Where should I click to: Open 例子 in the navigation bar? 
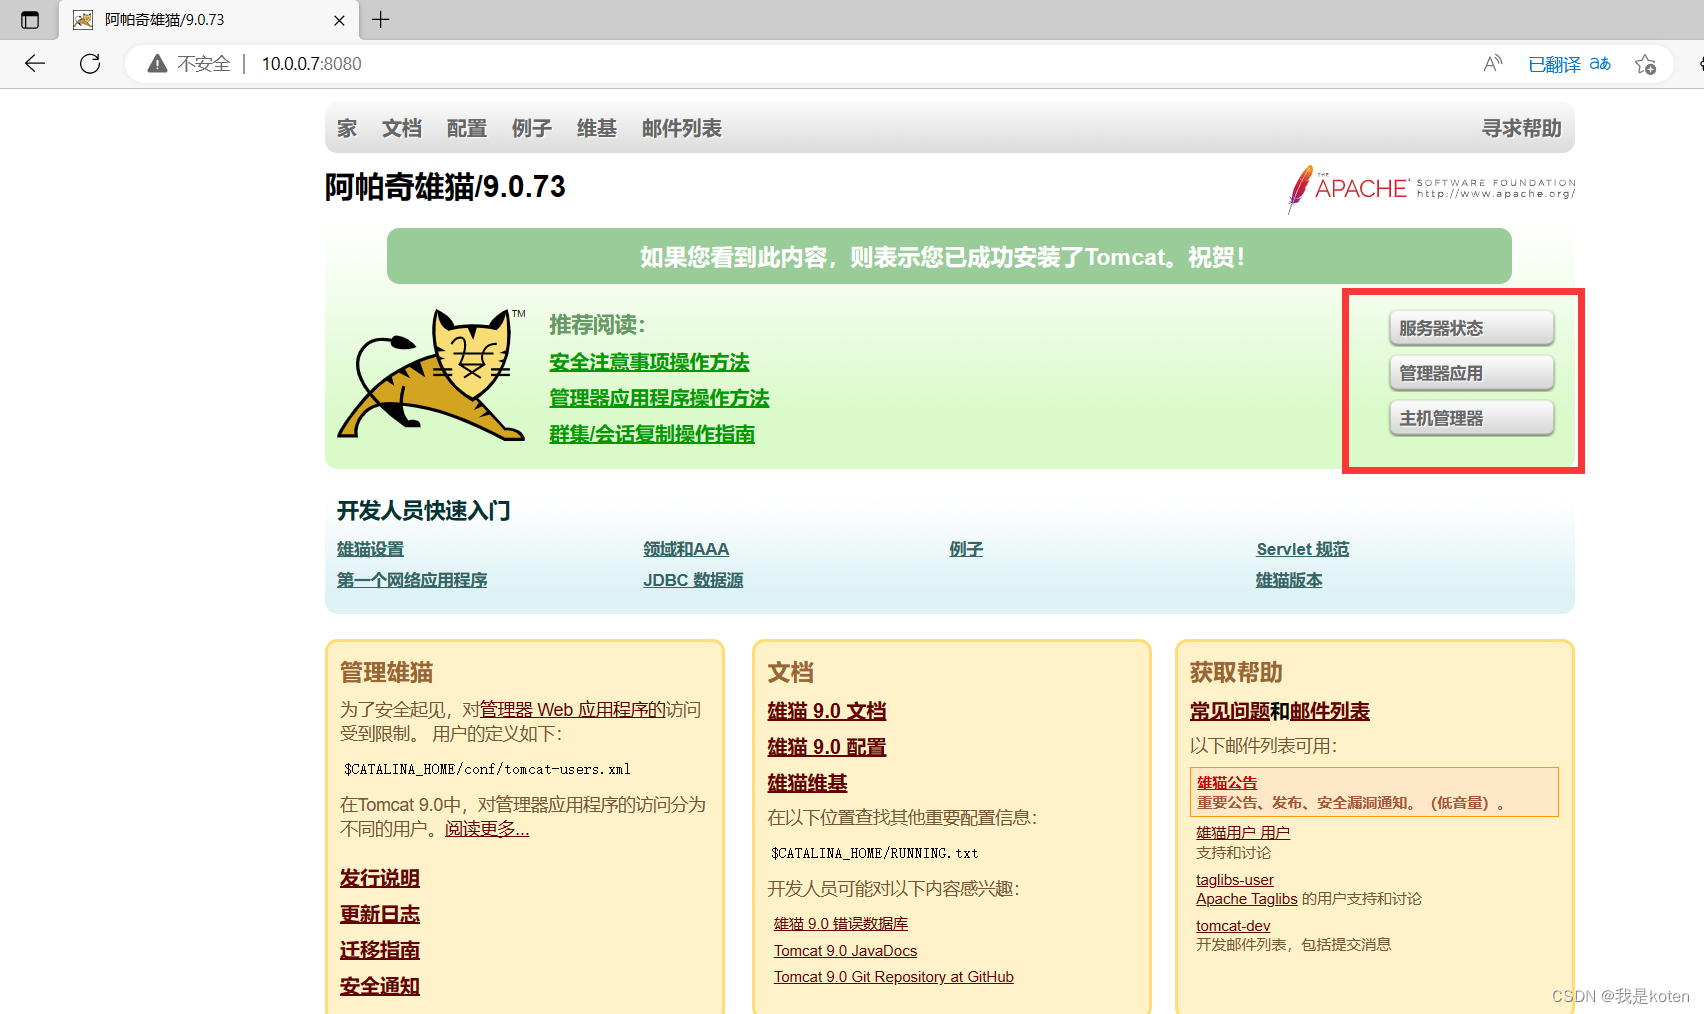(532, 128)
